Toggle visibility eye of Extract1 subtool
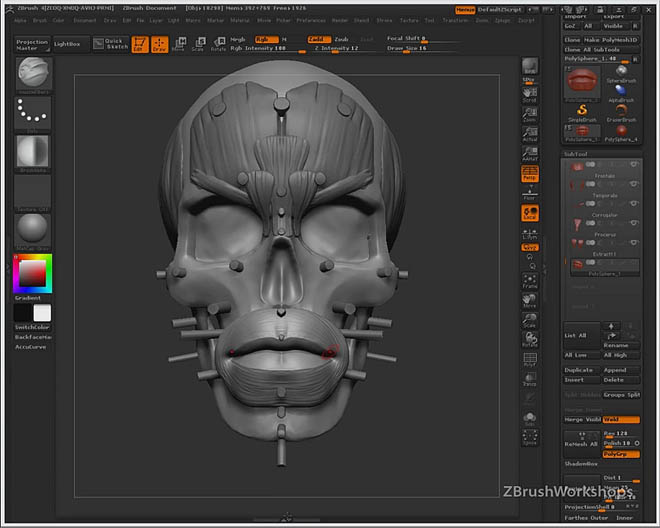 (633, 243)
